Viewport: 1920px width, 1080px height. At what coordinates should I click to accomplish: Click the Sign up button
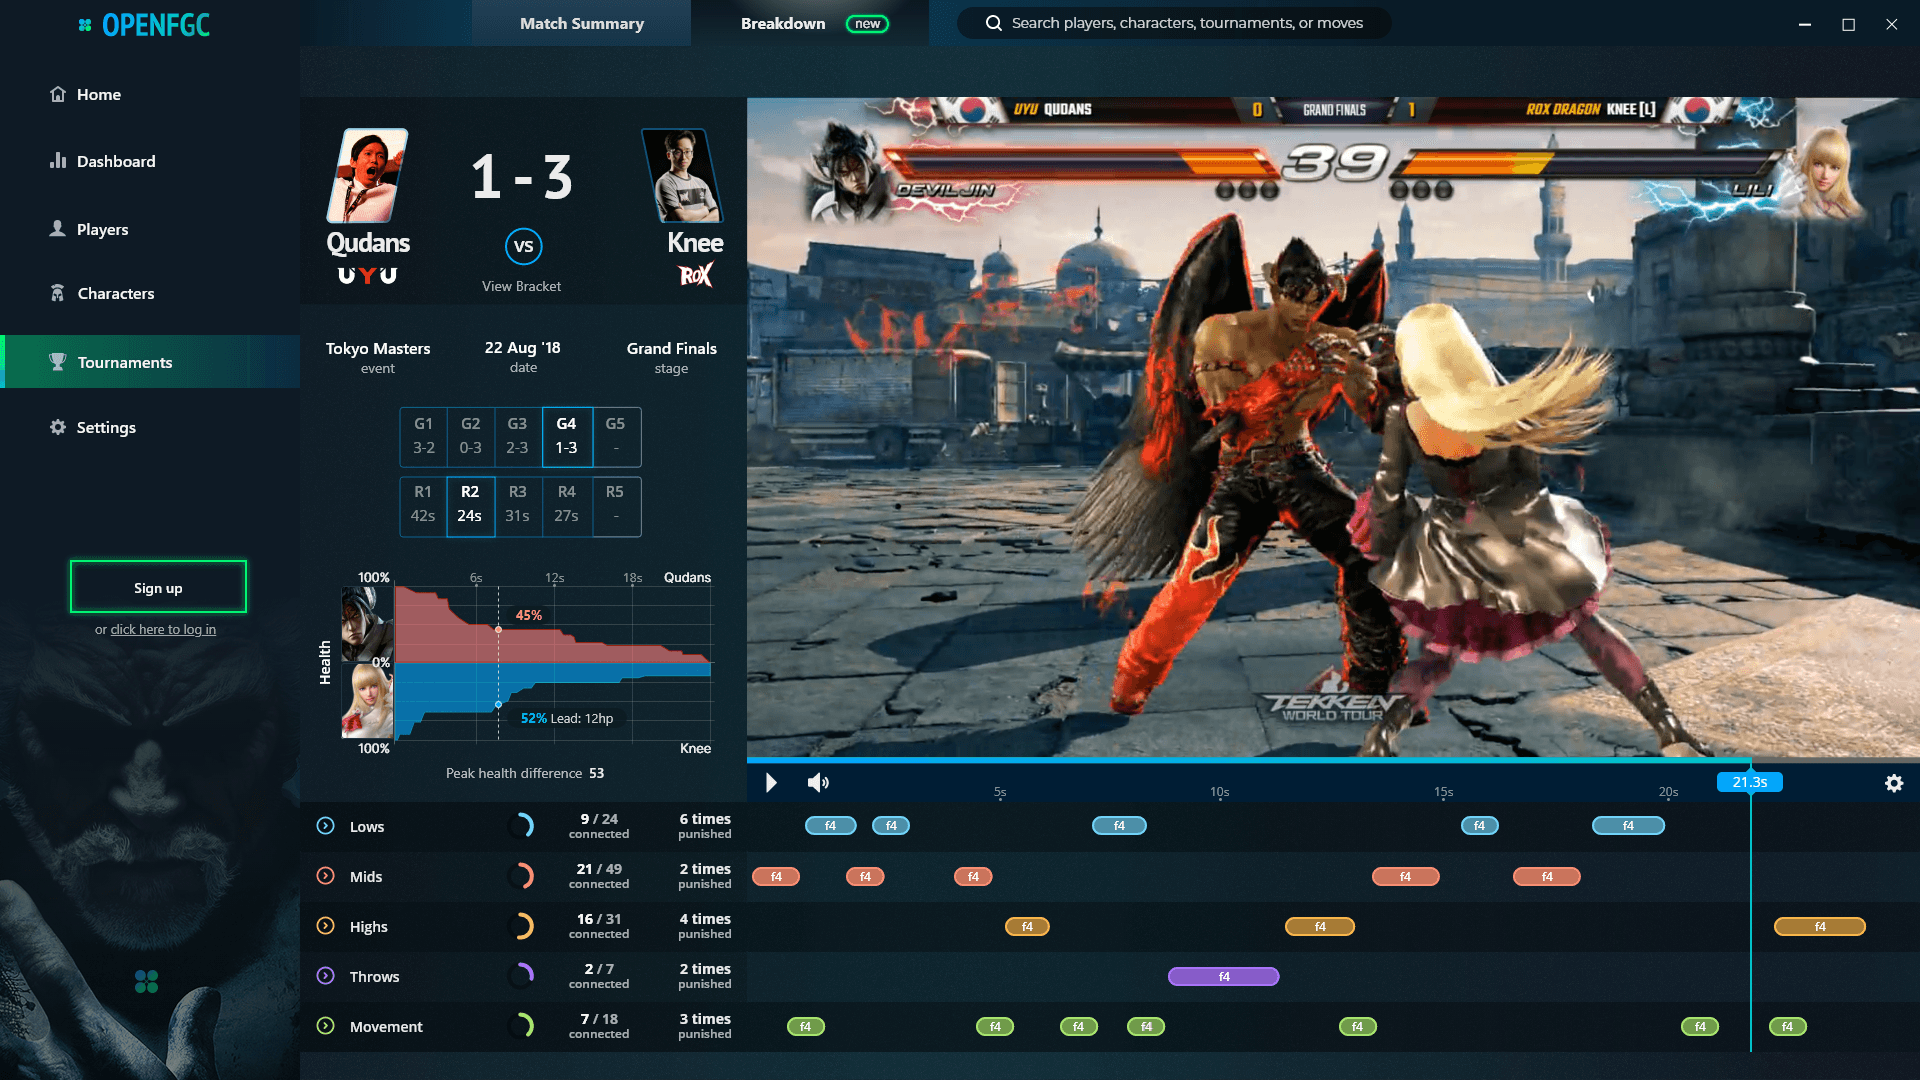158,587
